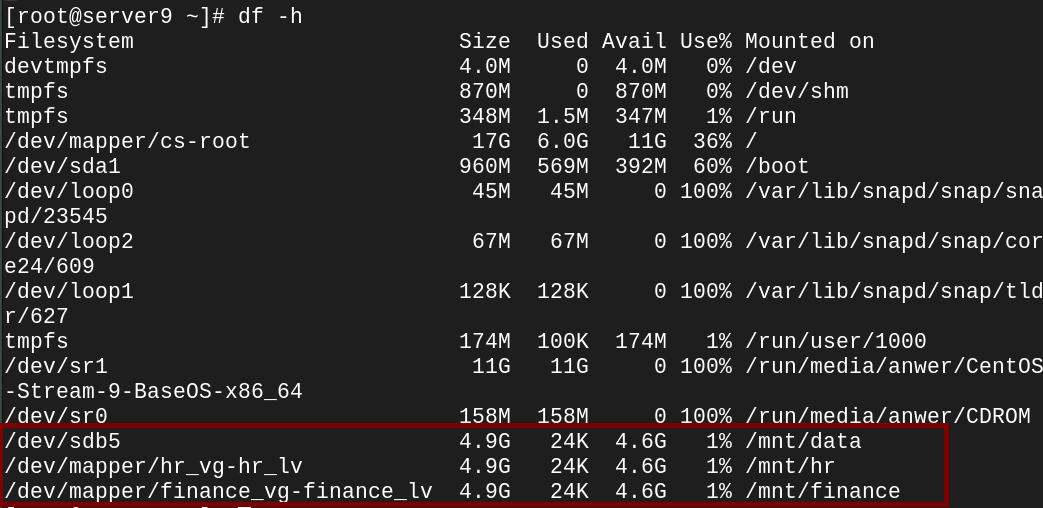
Task: Click the '/mnt/data' mount point
Action: (803, 442)
